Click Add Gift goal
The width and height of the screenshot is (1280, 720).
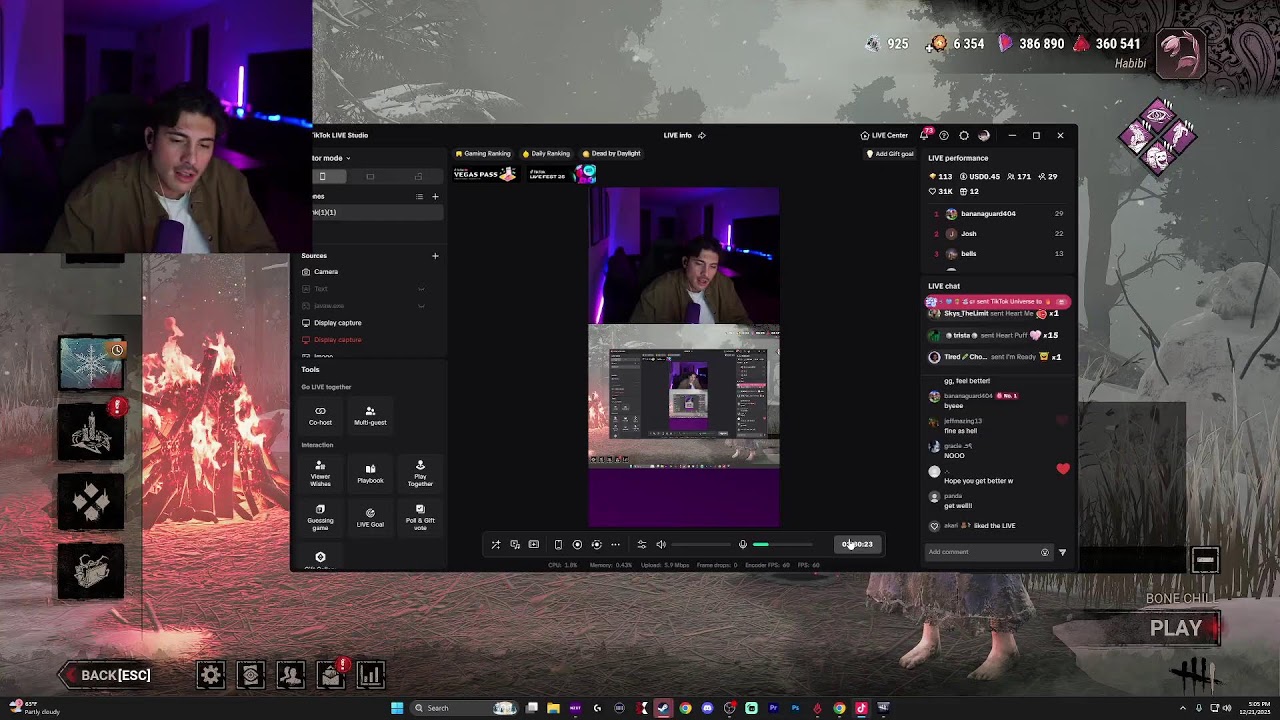click(890, 154)
